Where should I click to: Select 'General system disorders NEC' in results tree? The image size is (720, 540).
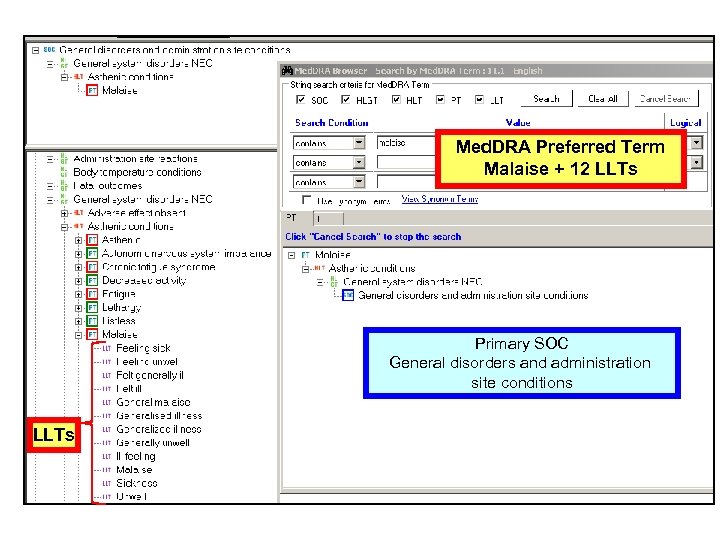pyautogui.click(x=412, y=282)
